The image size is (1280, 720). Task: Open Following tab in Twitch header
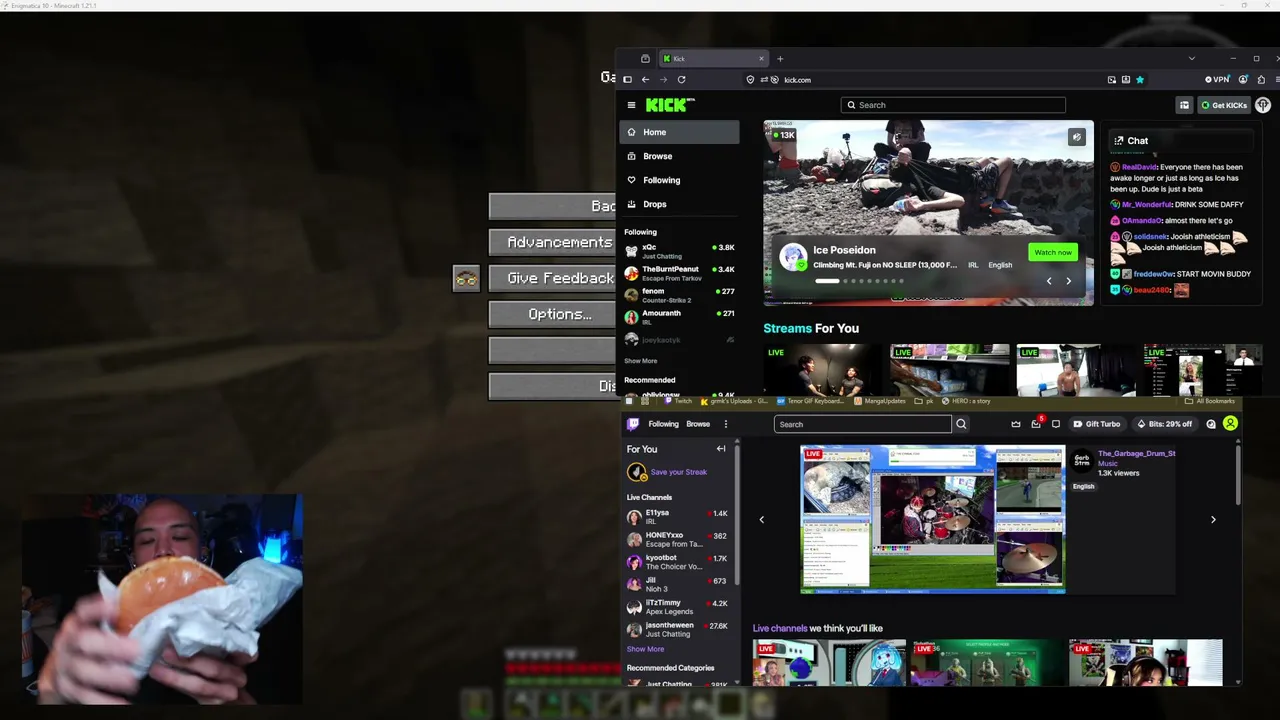[x=663, y=424]
